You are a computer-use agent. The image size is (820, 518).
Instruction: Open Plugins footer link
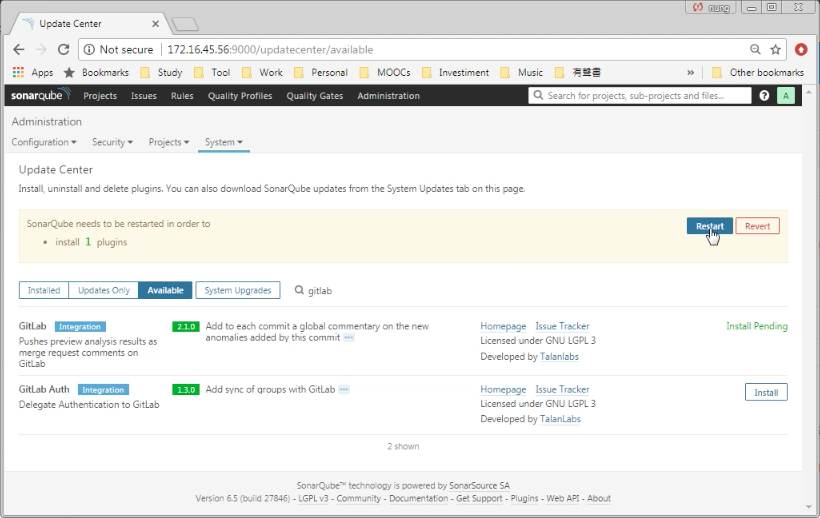[524, 498]
